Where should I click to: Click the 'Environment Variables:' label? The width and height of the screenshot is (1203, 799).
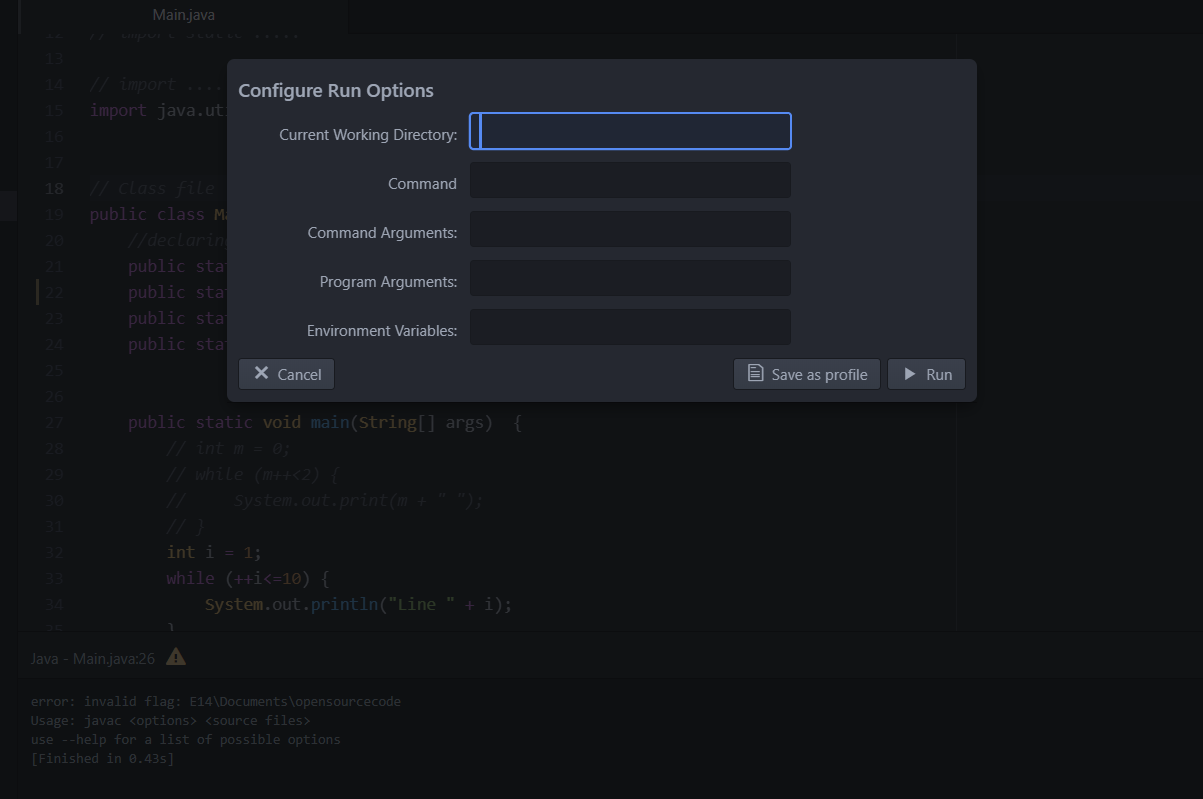click(x=382, y=330)
